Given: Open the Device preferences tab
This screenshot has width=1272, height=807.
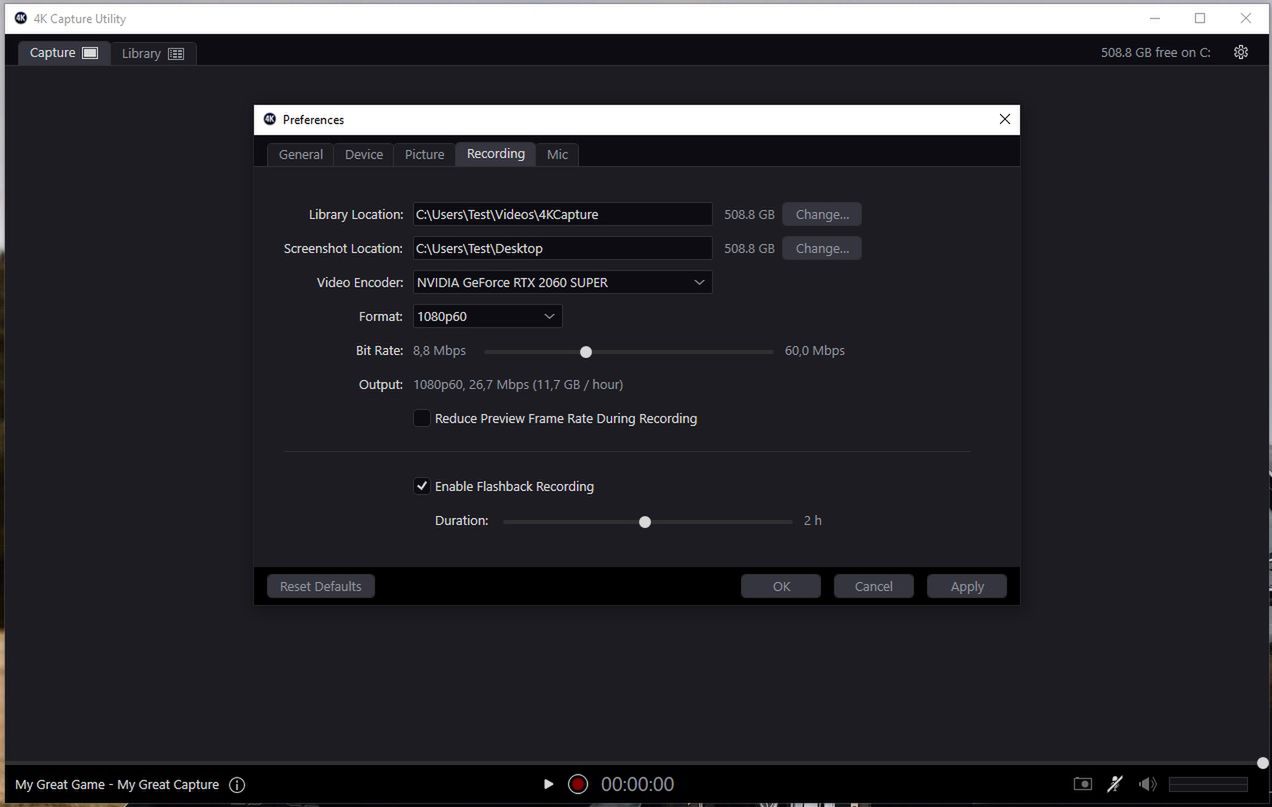Looking at the screenshot, I should pyautogui.click(x=364, y=154).
